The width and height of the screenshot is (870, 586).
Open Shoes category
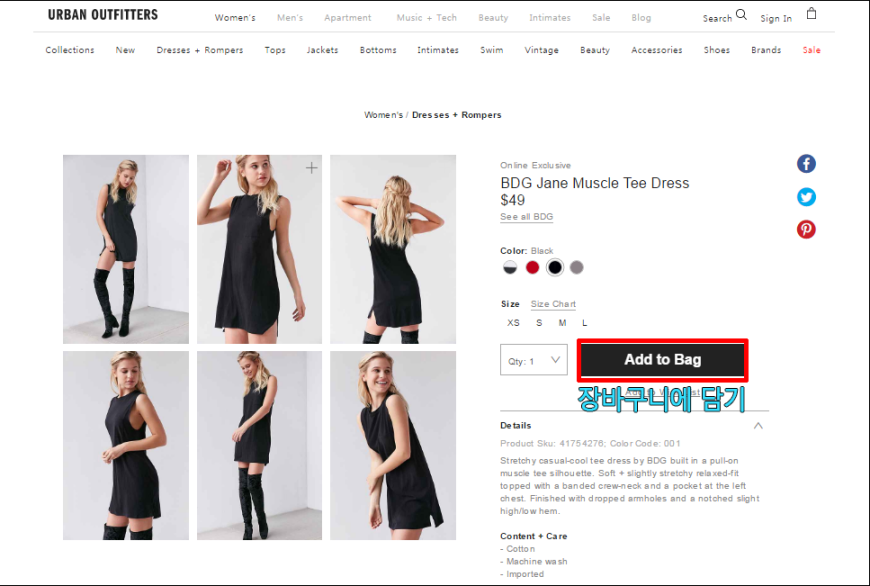point(717,50)
